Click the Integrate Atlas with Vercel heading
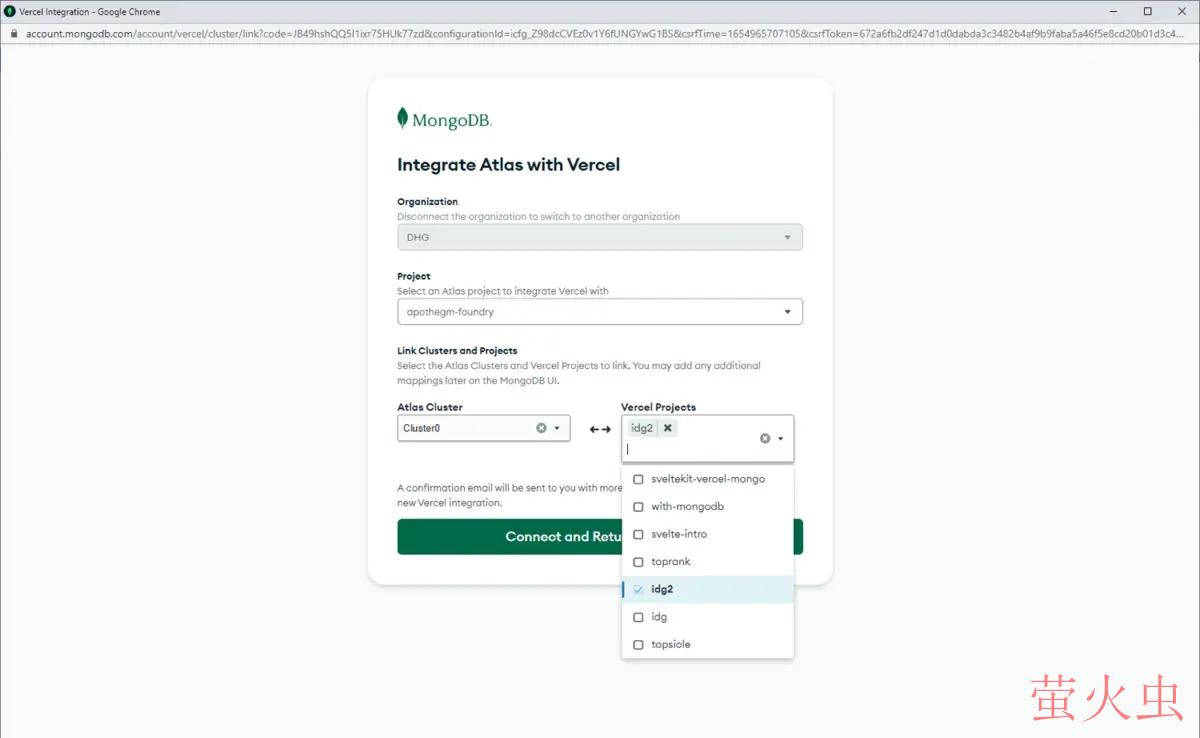 [509, 165]
